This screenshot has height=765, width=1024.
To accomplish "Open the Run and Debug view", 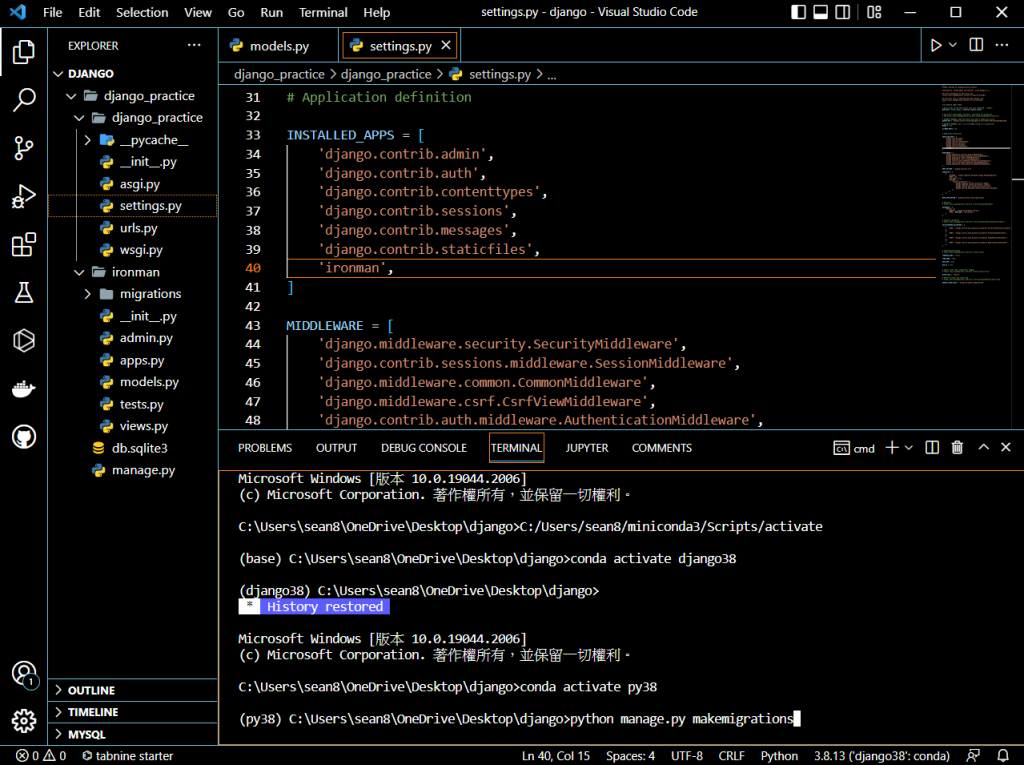I will [24, 197].
